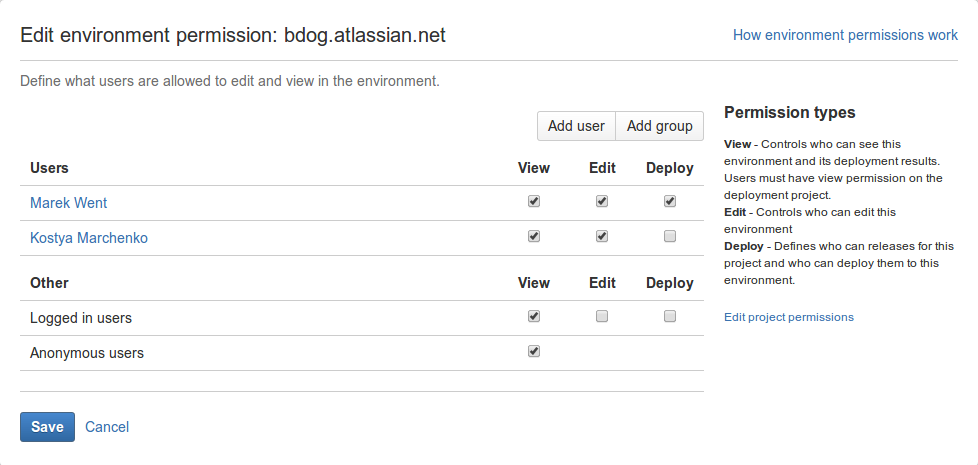978x465 pixels.
Task: Uncheck View permission for Marek Went
Action: pyautogui.click(x=533, y=201)
